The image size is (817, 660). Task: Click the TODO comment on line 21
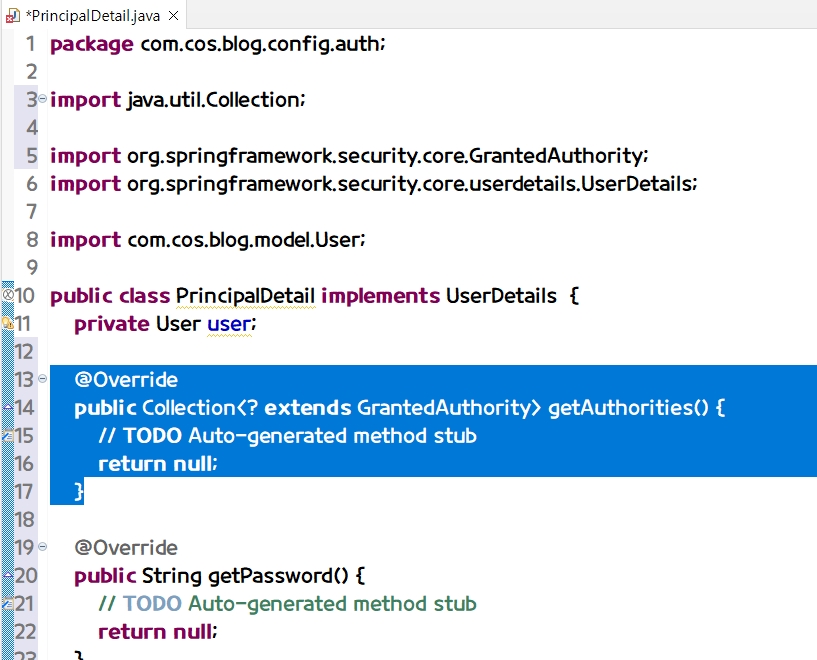tap(288, 604)
